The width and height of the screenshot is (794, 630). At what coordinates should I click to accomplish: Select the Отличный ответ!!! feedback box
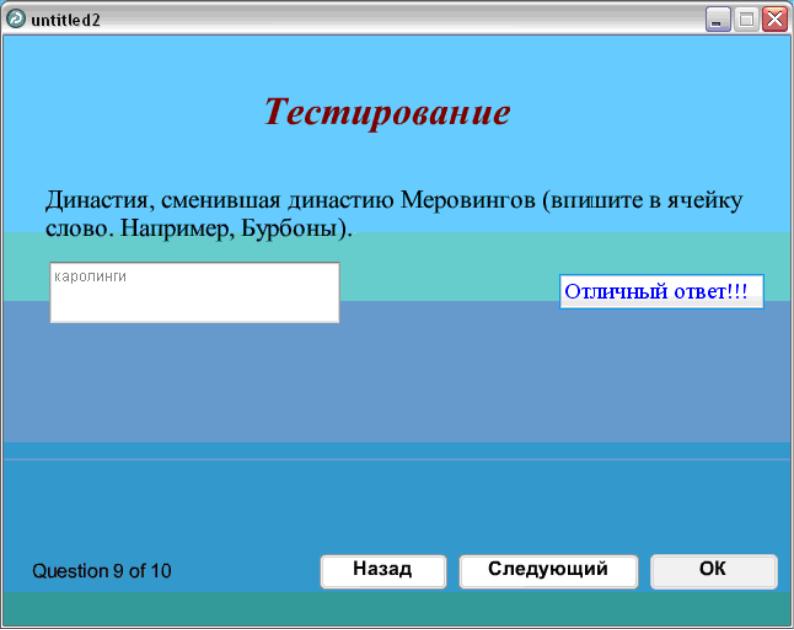click(x=661, y=291)
